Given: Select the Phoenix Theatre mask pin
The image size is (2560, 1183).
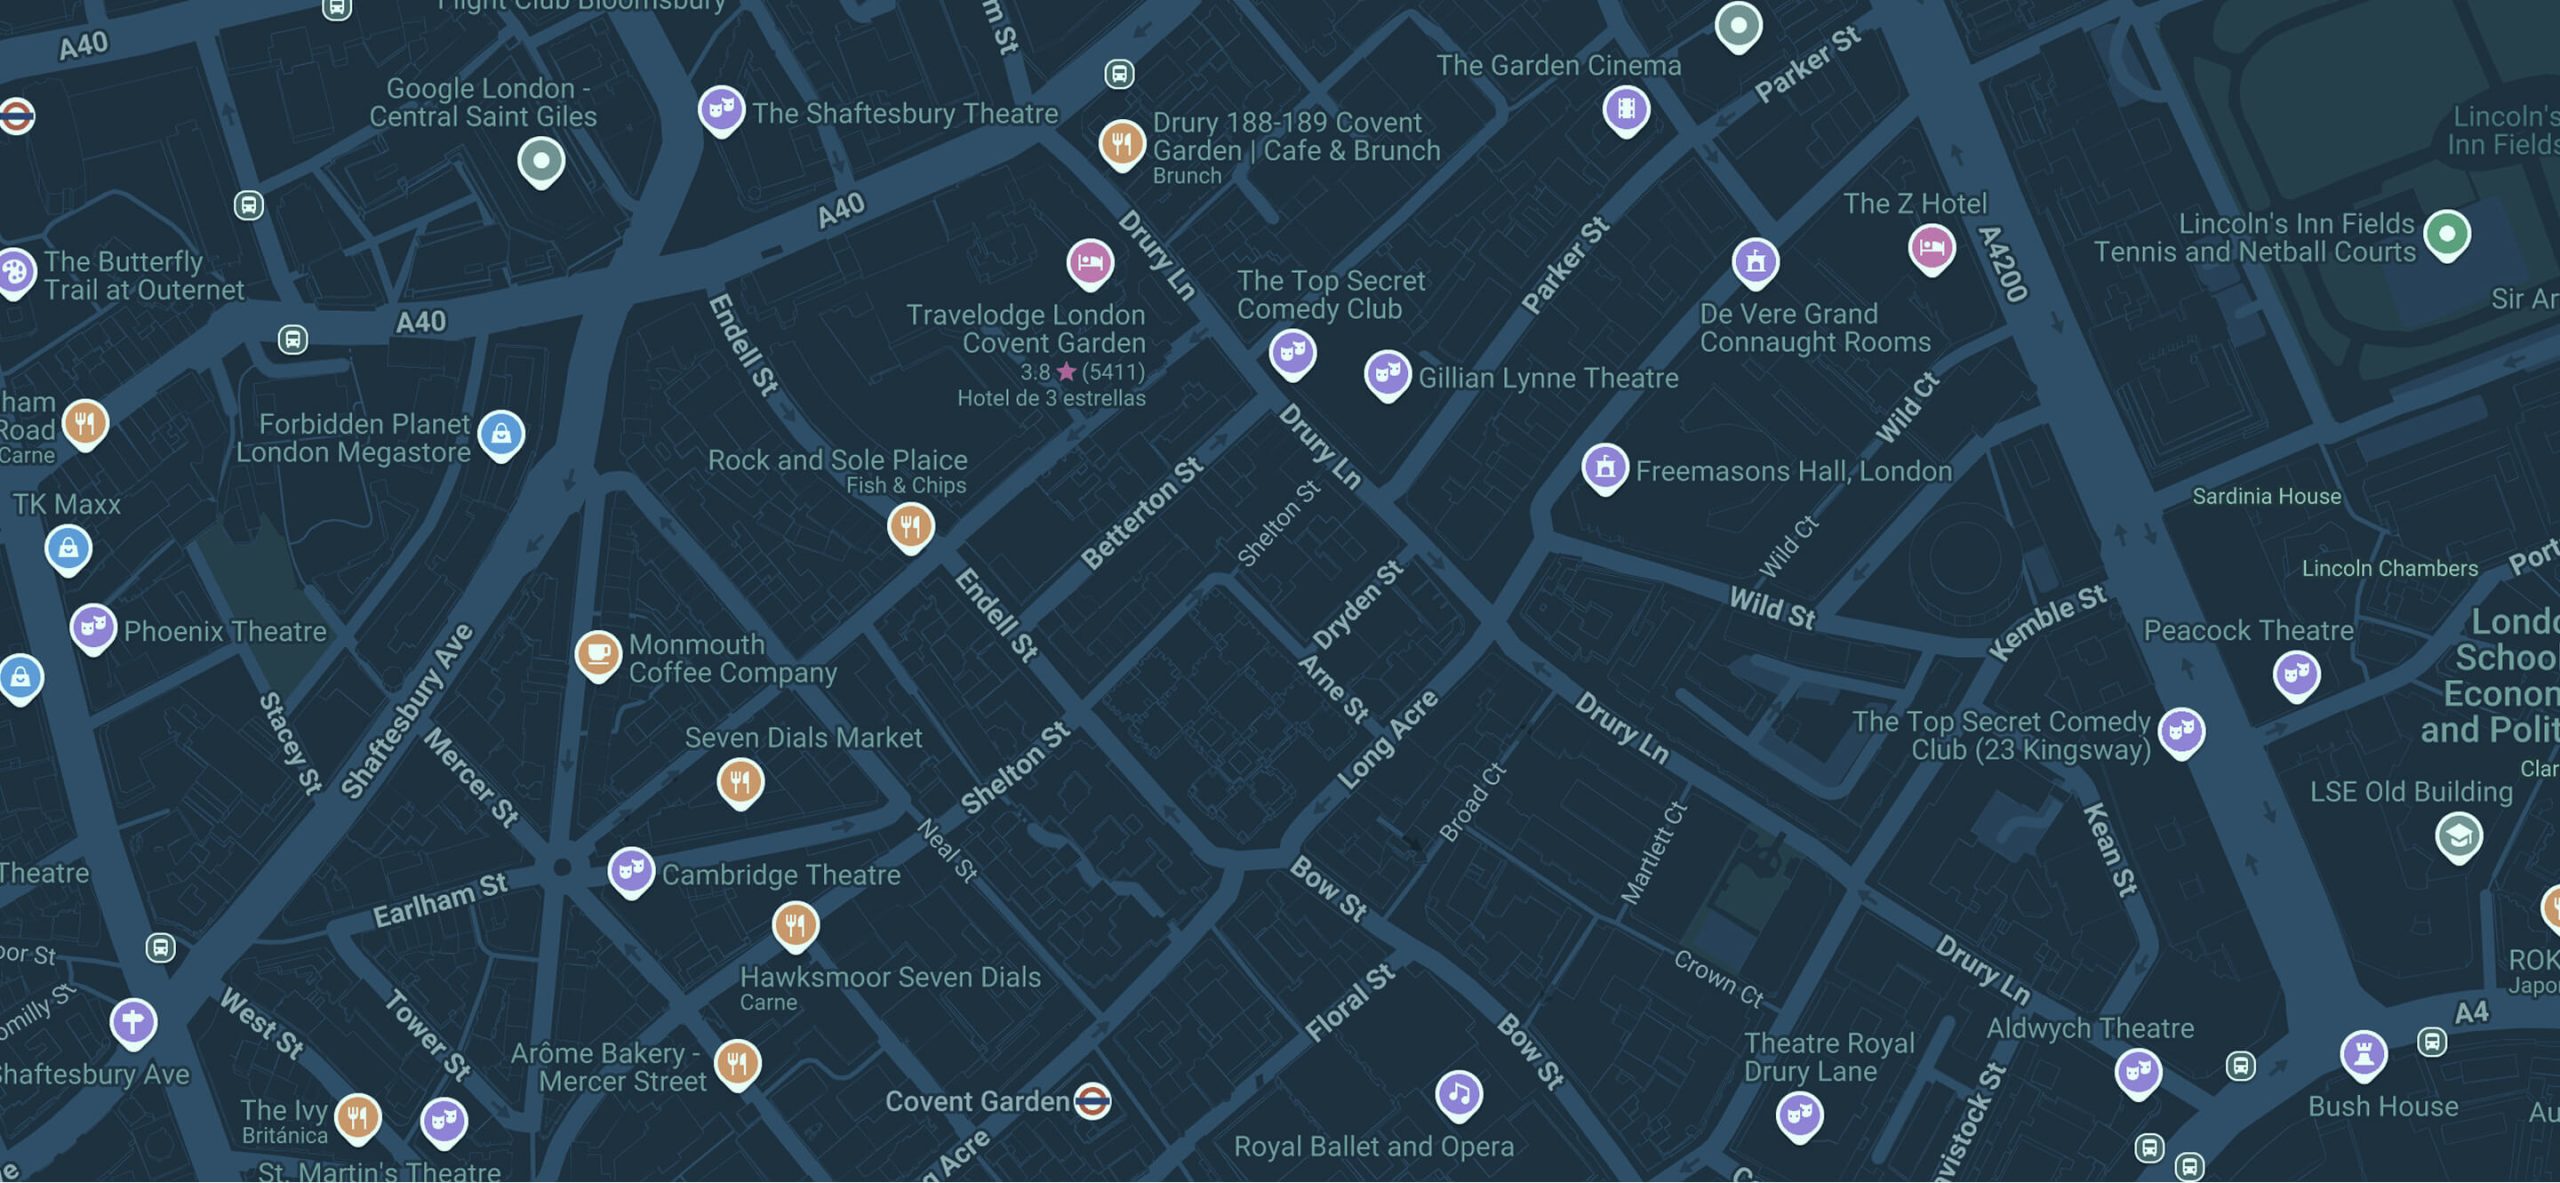Looking at the screenshot, I should pyautogui.click(x=93, y=628).
